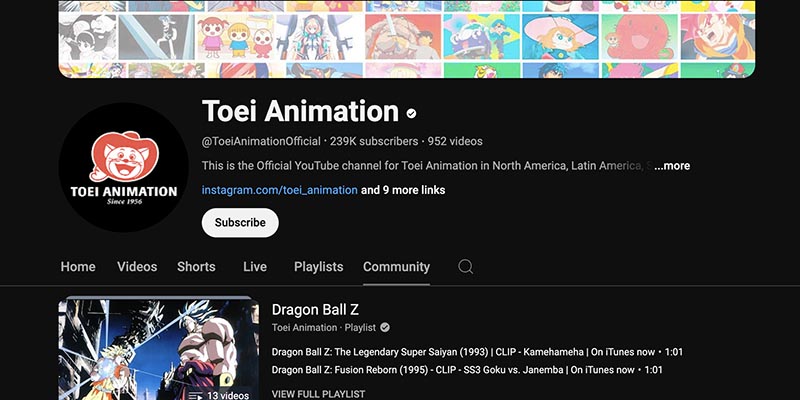Click the playlist queue icon beside 13 videos
The height and width of the screenshot is (400, 800).
195,395
